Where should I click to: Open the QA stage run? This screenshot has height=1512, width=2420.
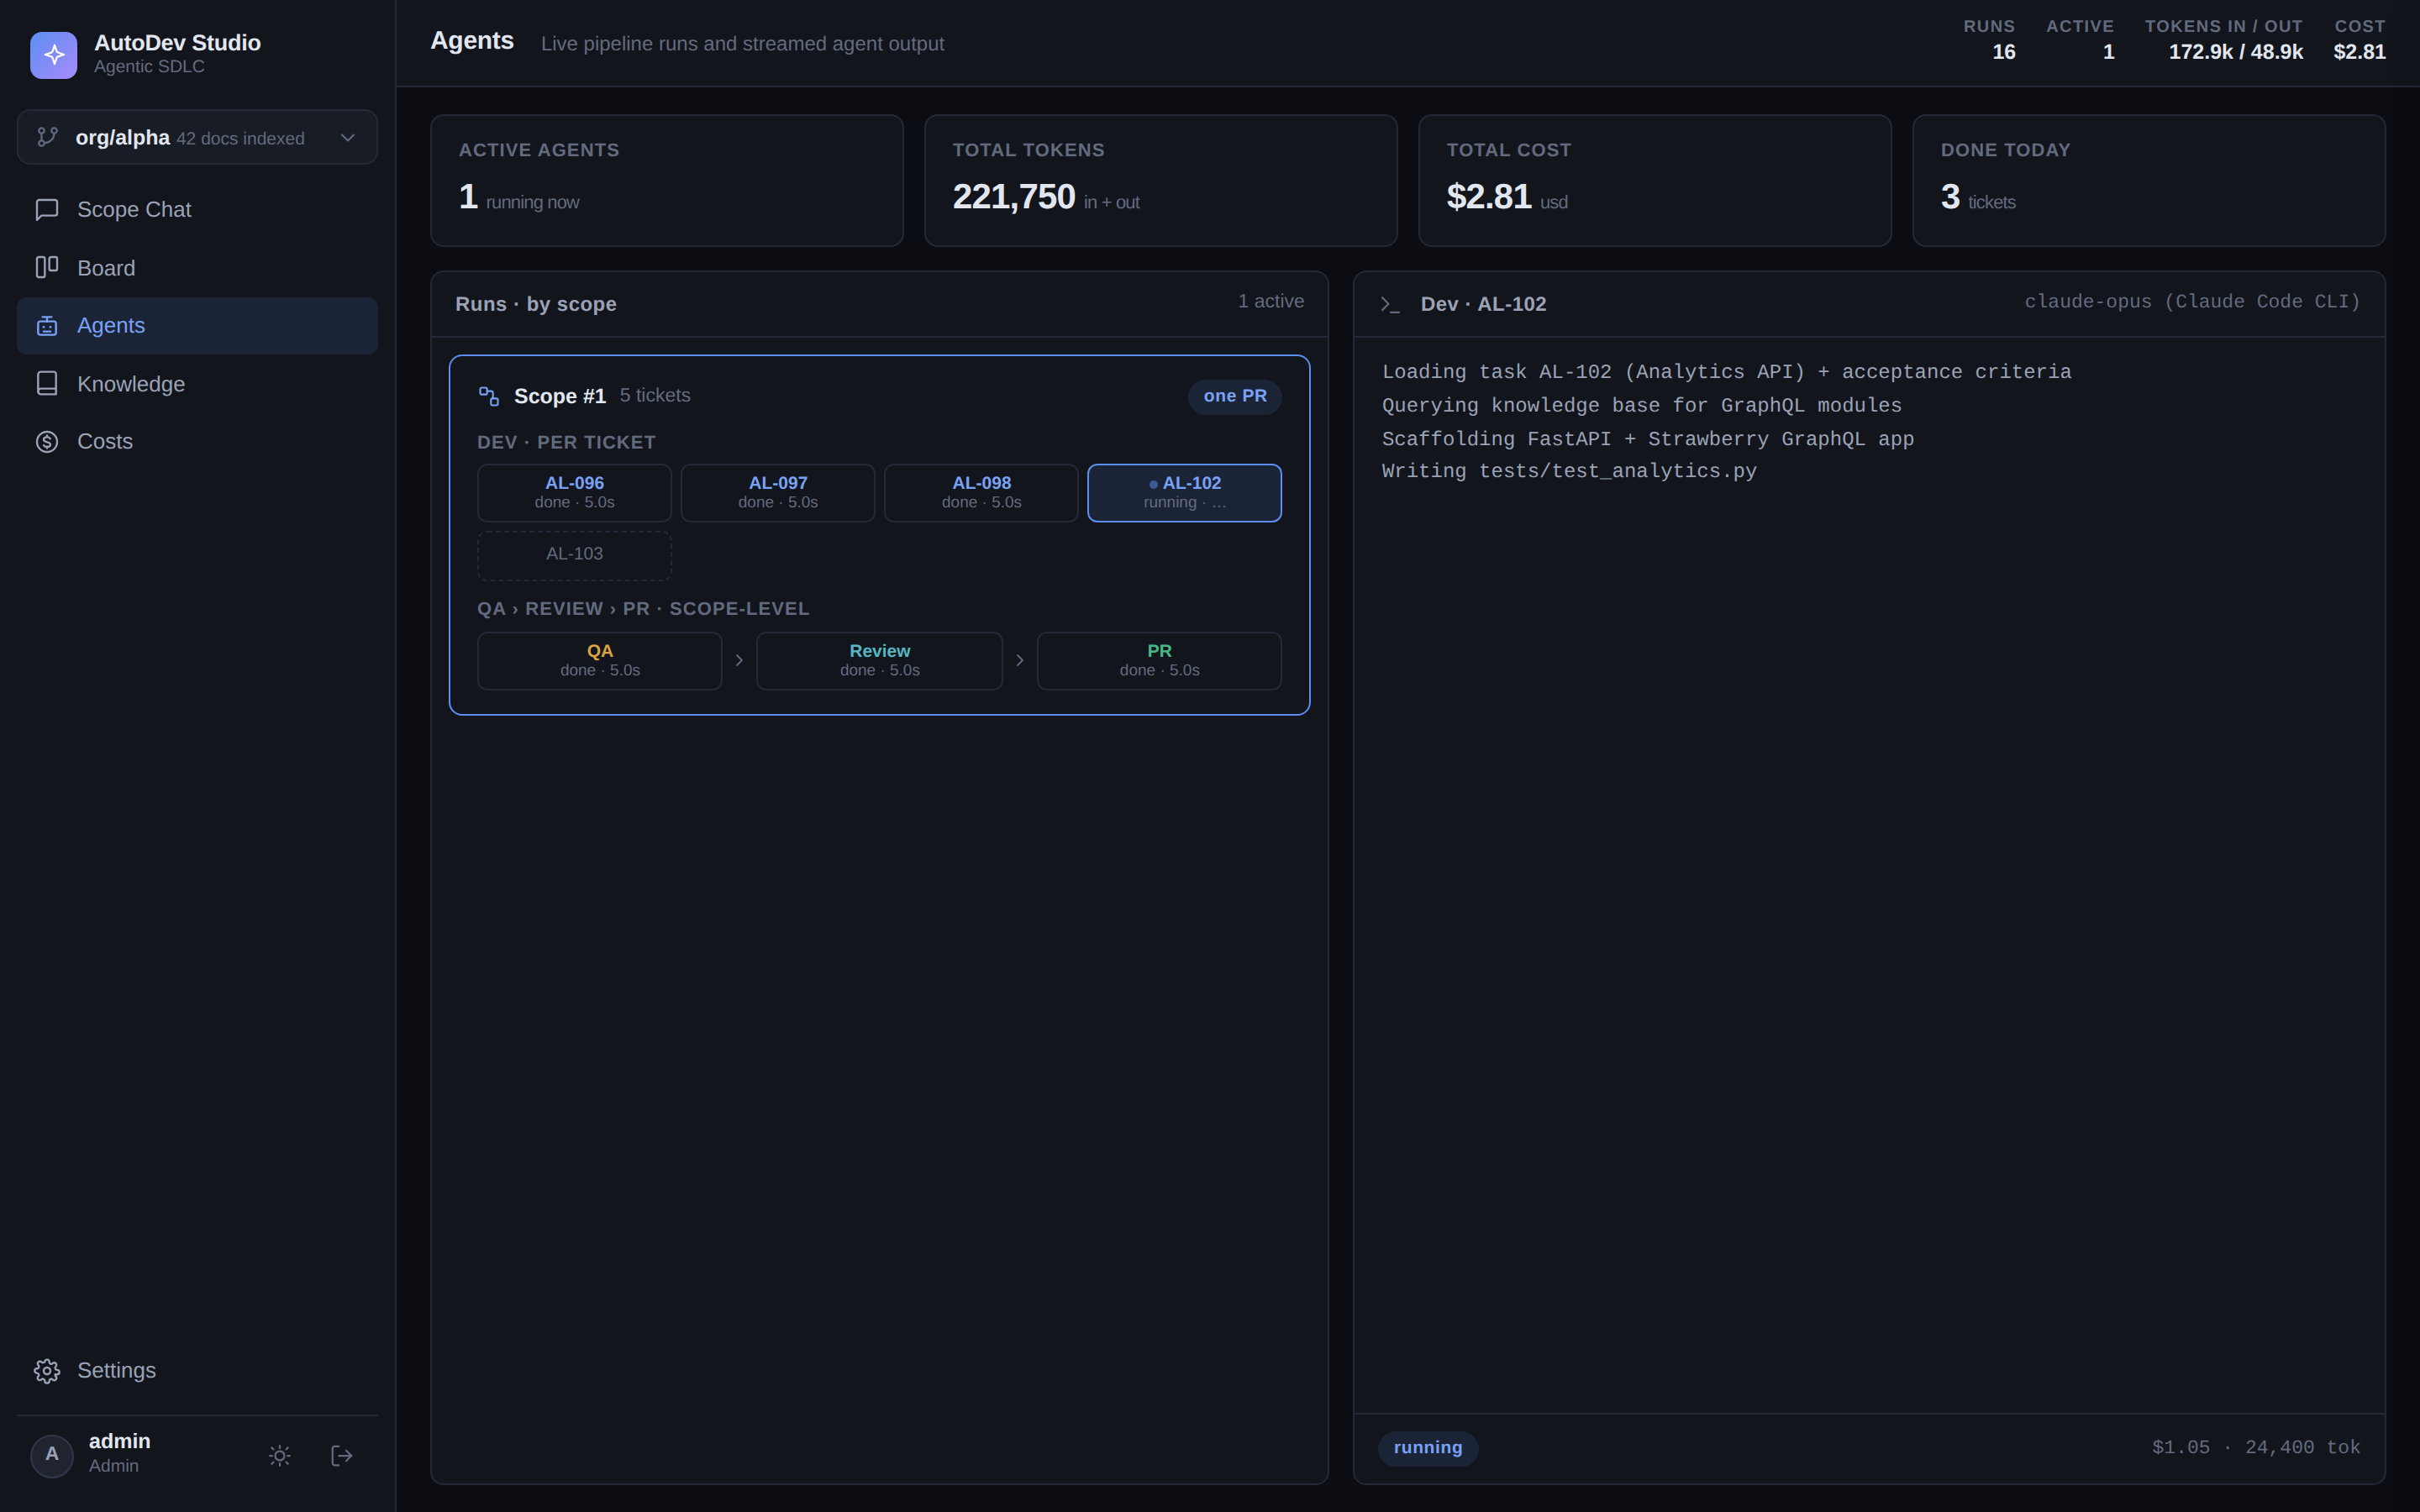(x=600, y=661)
